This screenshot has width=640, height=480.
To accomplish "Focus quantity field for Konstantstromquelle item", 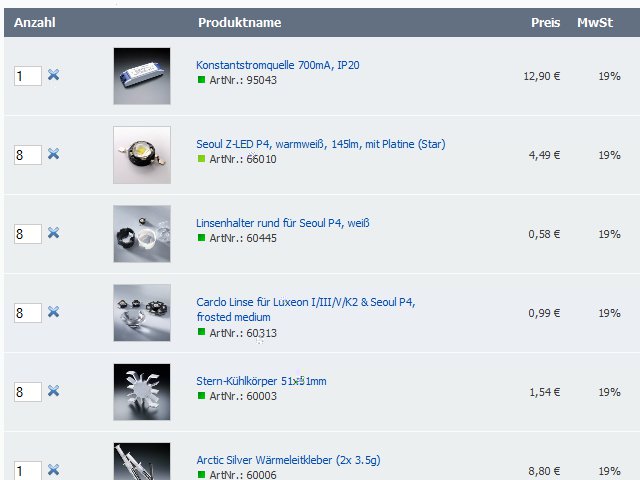I will pos(28,76).
